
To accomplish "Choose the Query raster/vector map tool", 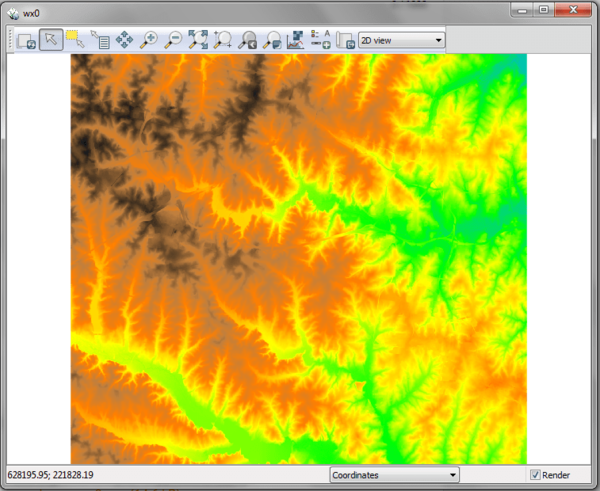I will pyautogui.click(x=100, y=41).
